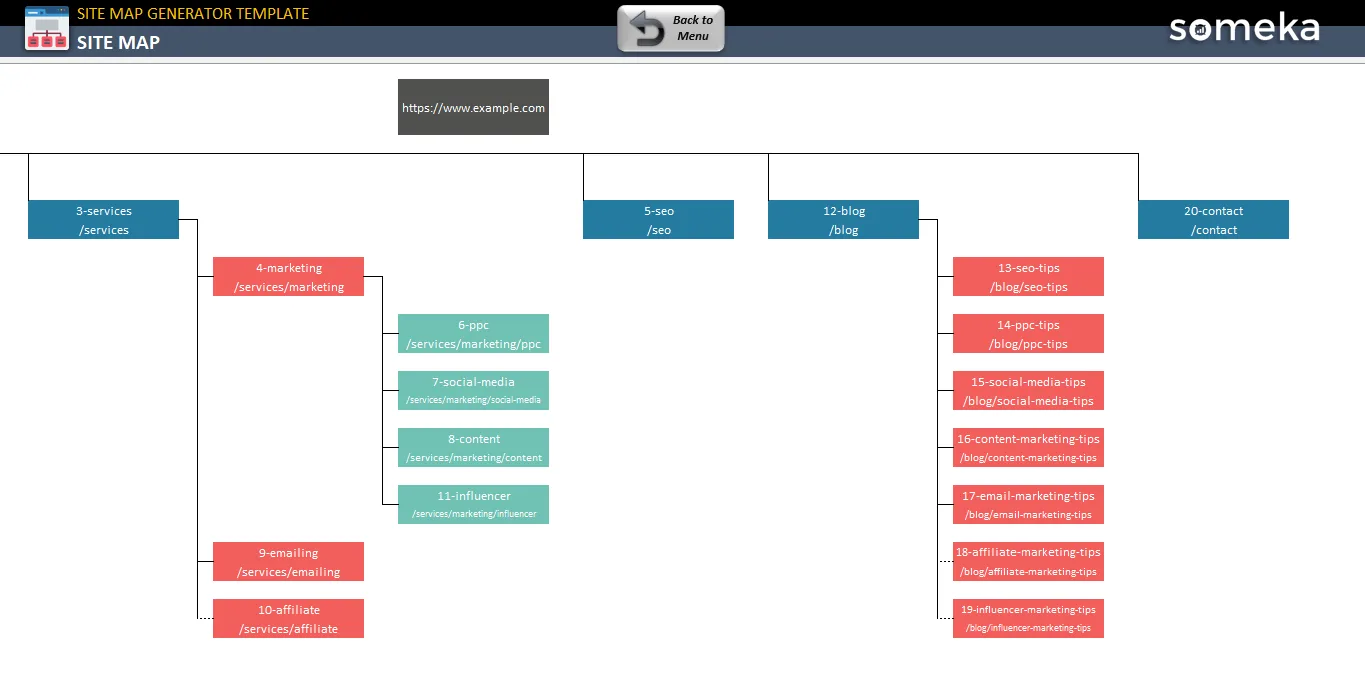Click the 13-seo-tips blog node

1028,277
